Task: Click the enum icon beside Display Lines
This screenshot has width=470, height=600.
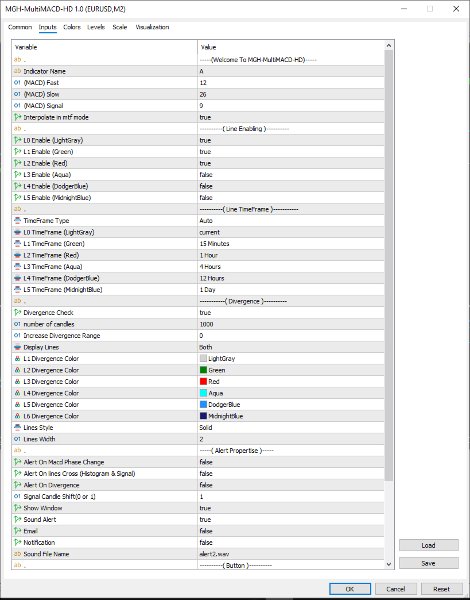Action: (x=17, y=347)
